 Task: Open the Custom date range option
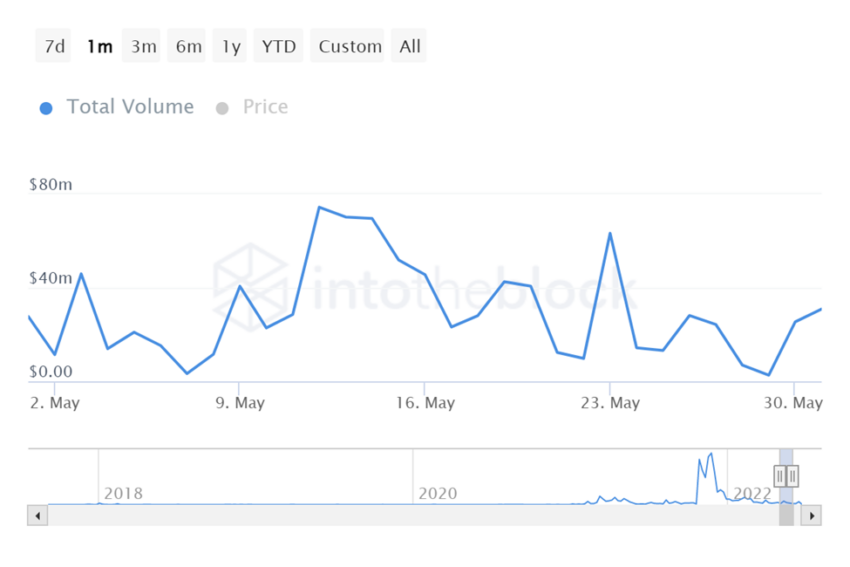pyautogui.click(x=350, y=46)
